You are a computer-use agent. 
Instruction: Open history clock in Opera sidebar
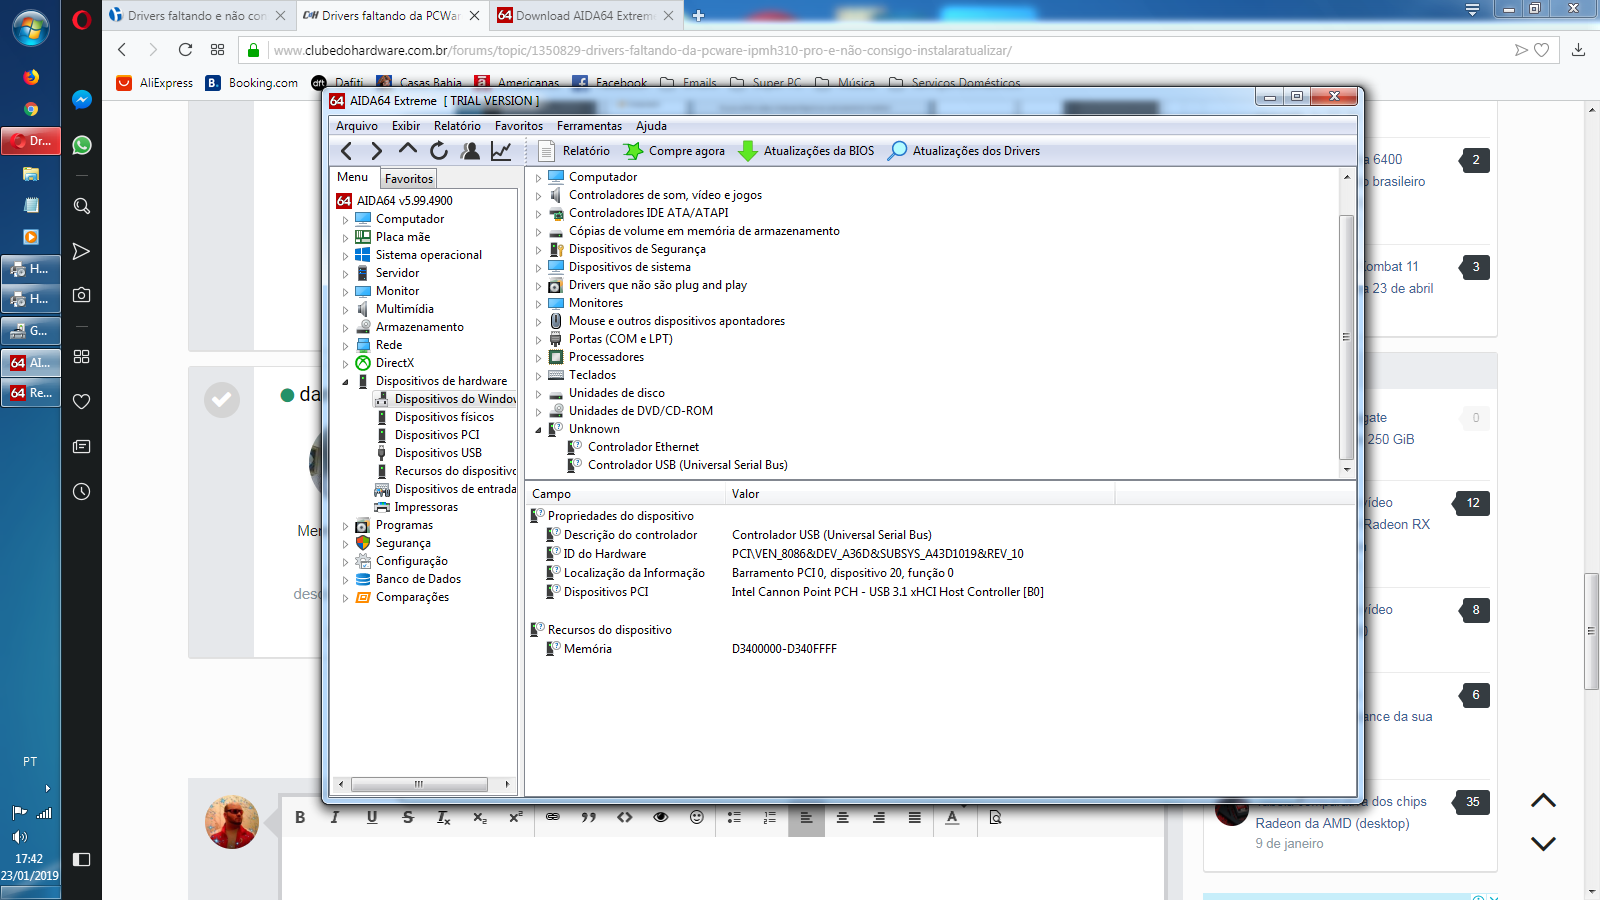[x=82, y=491]
